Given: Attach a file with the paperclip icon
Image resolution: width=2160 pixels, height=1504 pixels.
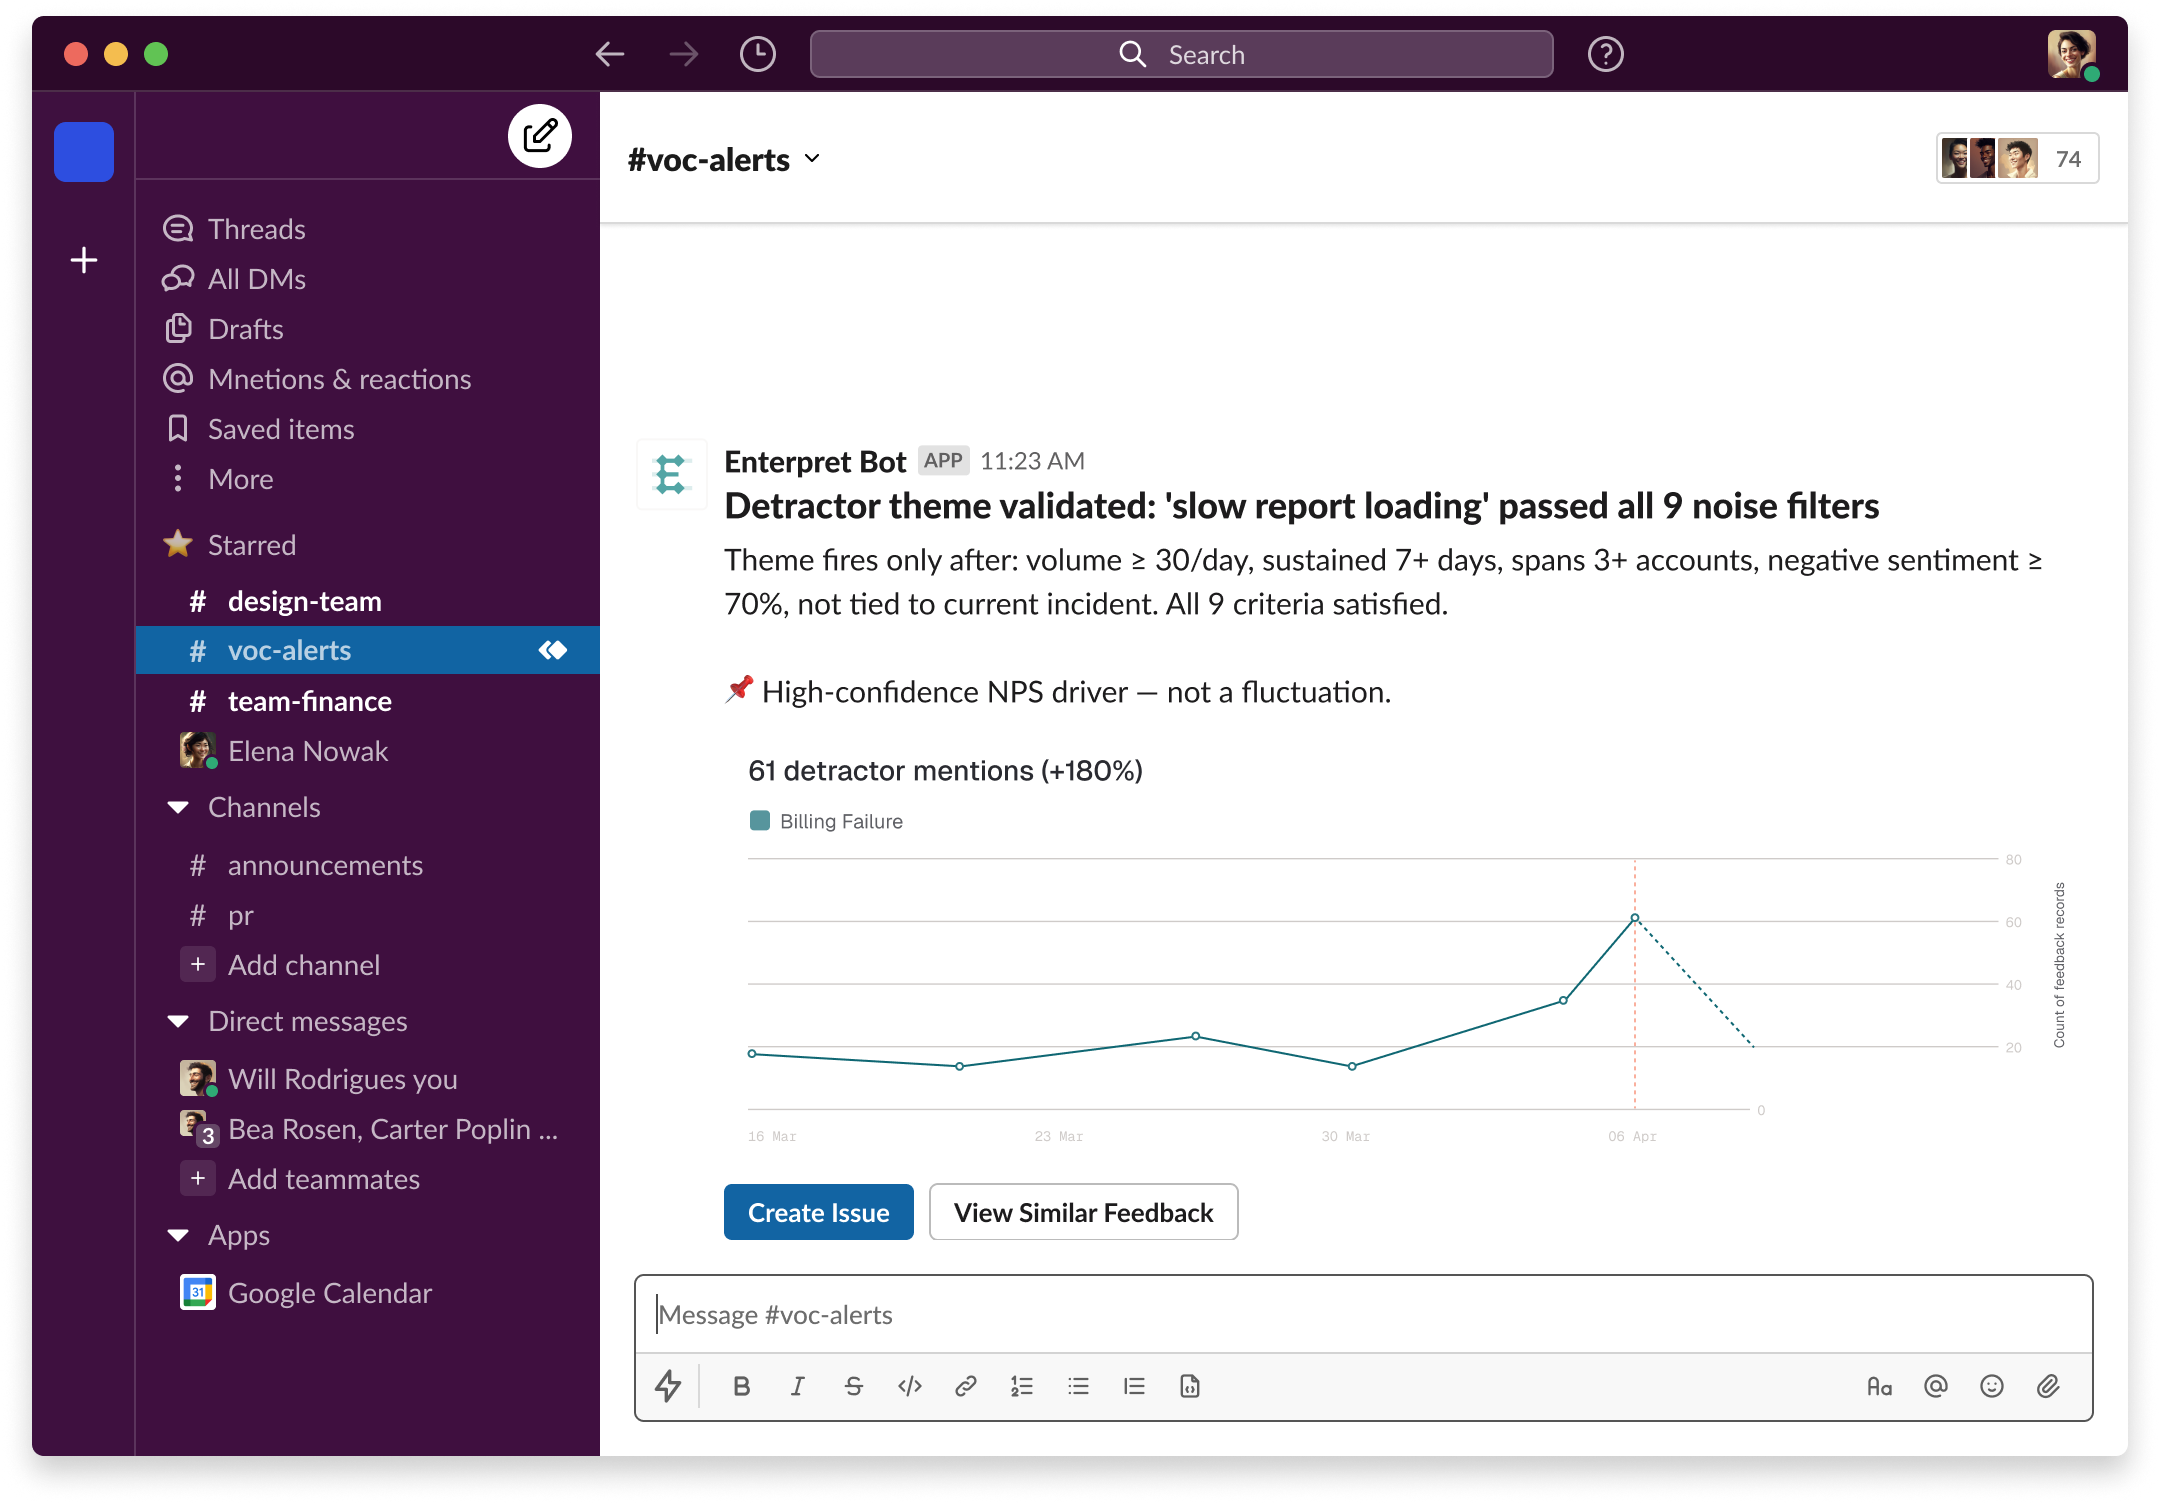Looking at the screenshot, I should coord(2047,1386).
